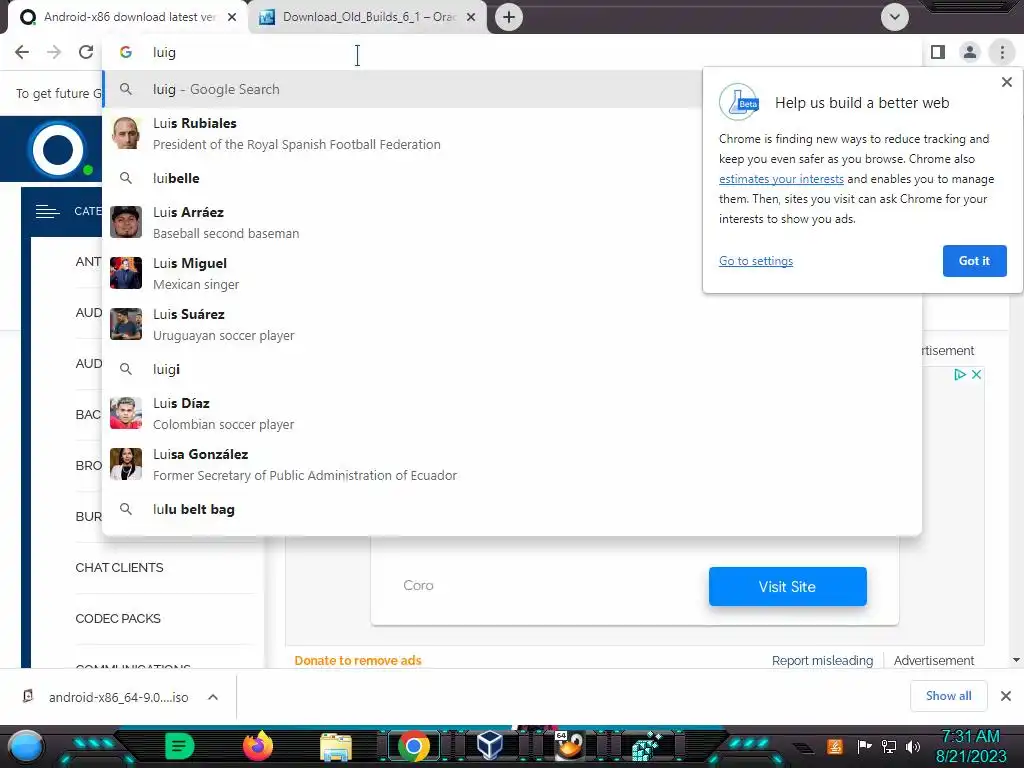1024x768 pixels.
Task: Open Action Center flag tray icon
Action: tap(864, 746)
